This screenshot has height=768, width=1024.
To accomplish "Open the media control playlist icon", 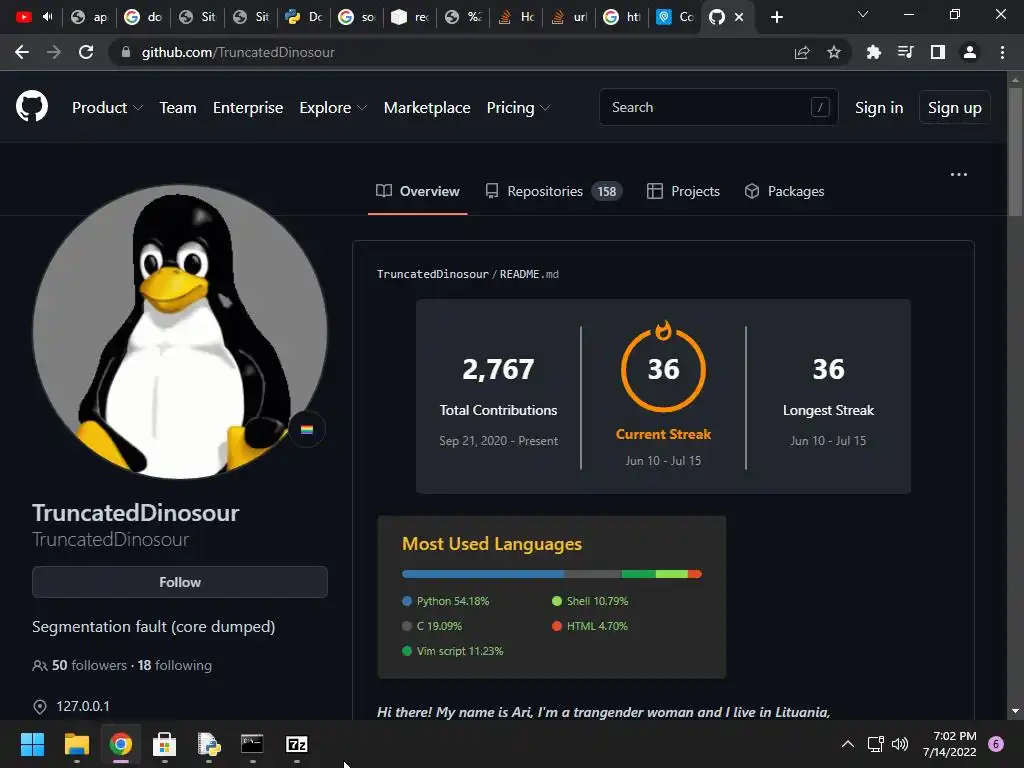I will click(905, 52).
